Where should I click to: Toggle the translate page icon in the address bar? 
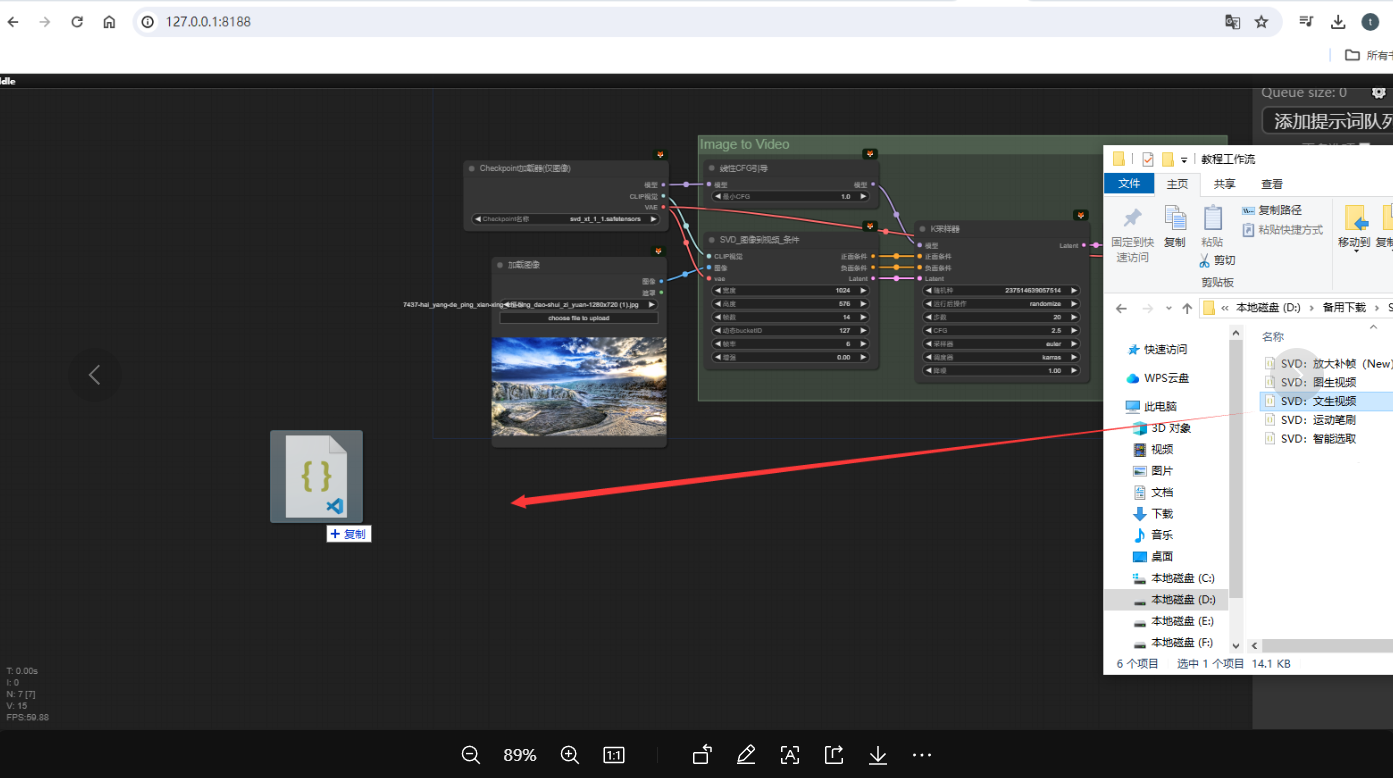(1232, 21)
